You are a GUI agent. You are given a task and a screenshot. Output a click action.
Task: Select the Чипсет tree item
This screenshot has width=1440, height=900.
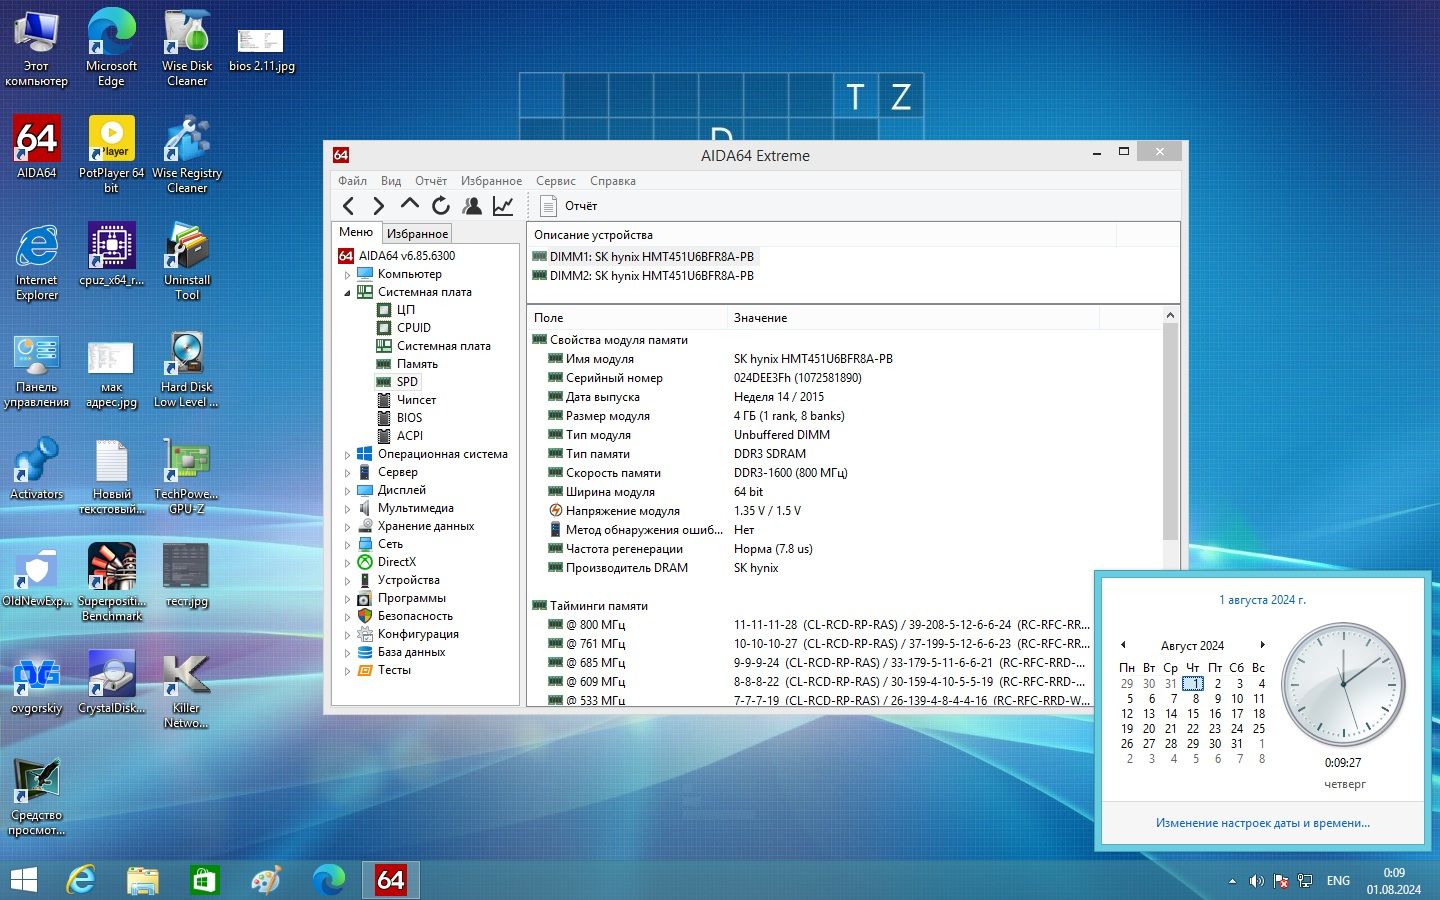416,399
